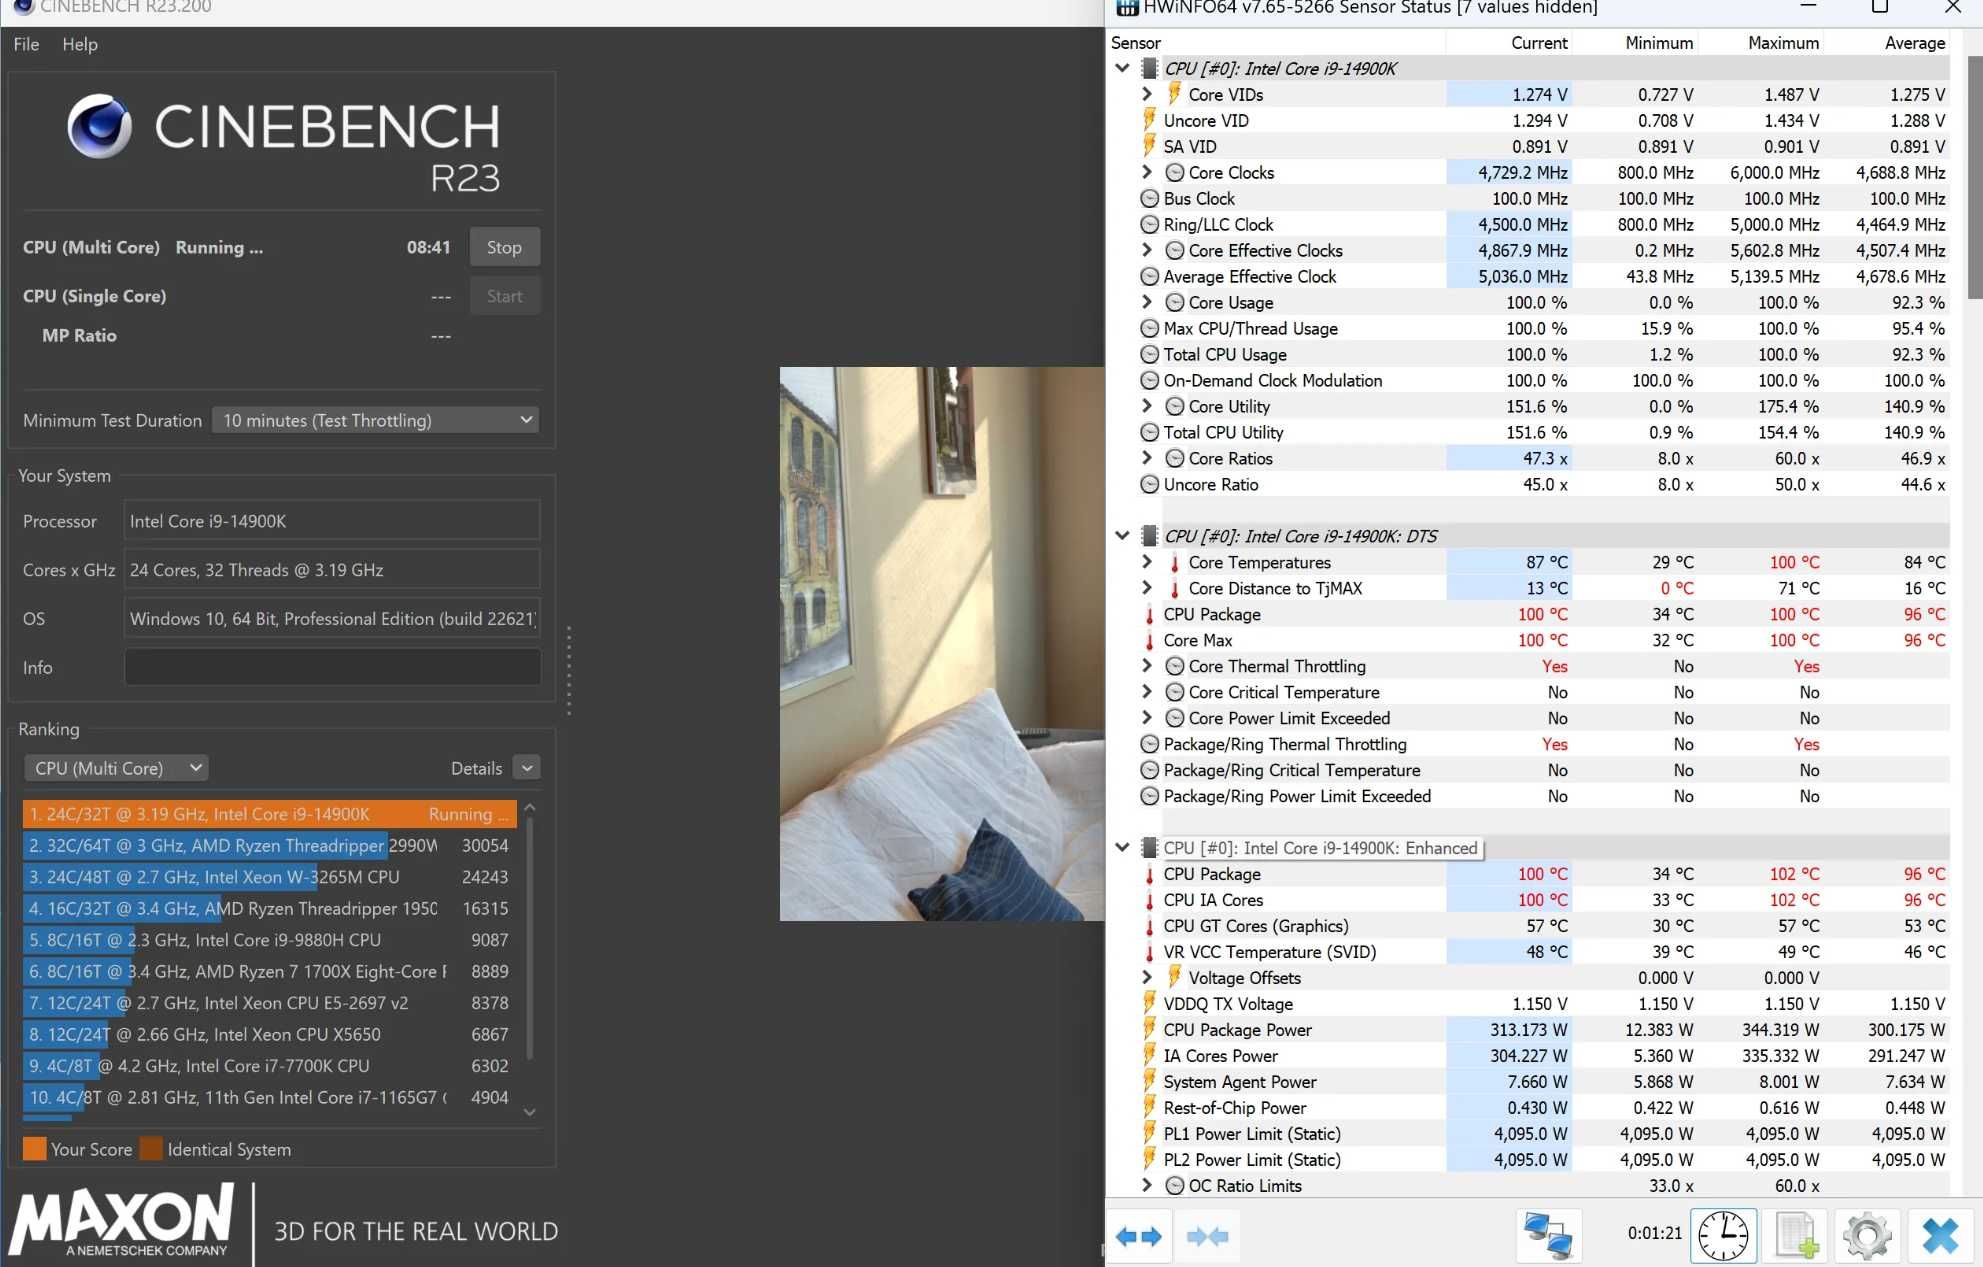Click the Bus Clock circle icon
Image resolution: width=1983 pixels, height=1267 pixels.
[1150, 198]
